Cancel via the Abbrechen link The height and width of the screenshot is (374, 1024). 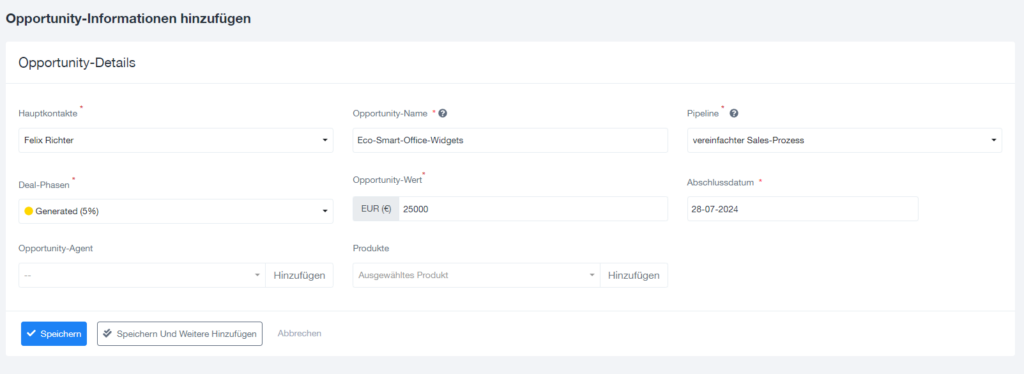coord(299,334)
